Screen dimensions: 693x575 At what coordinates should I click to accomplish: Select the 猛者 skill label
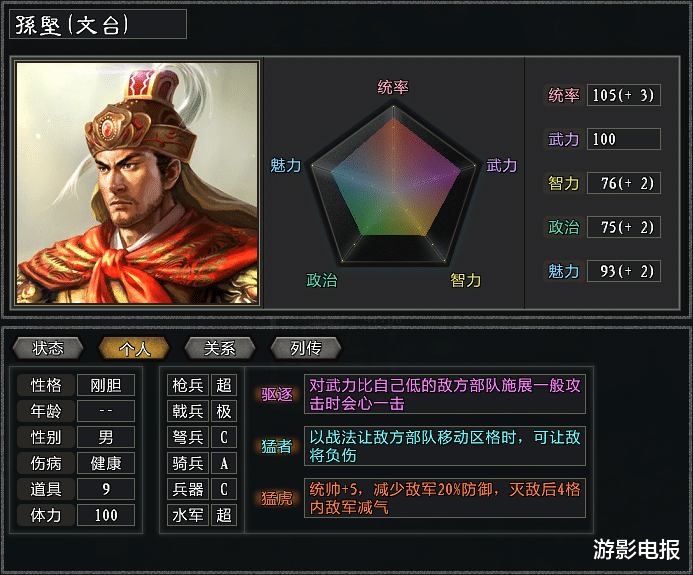tap(277, 446)
